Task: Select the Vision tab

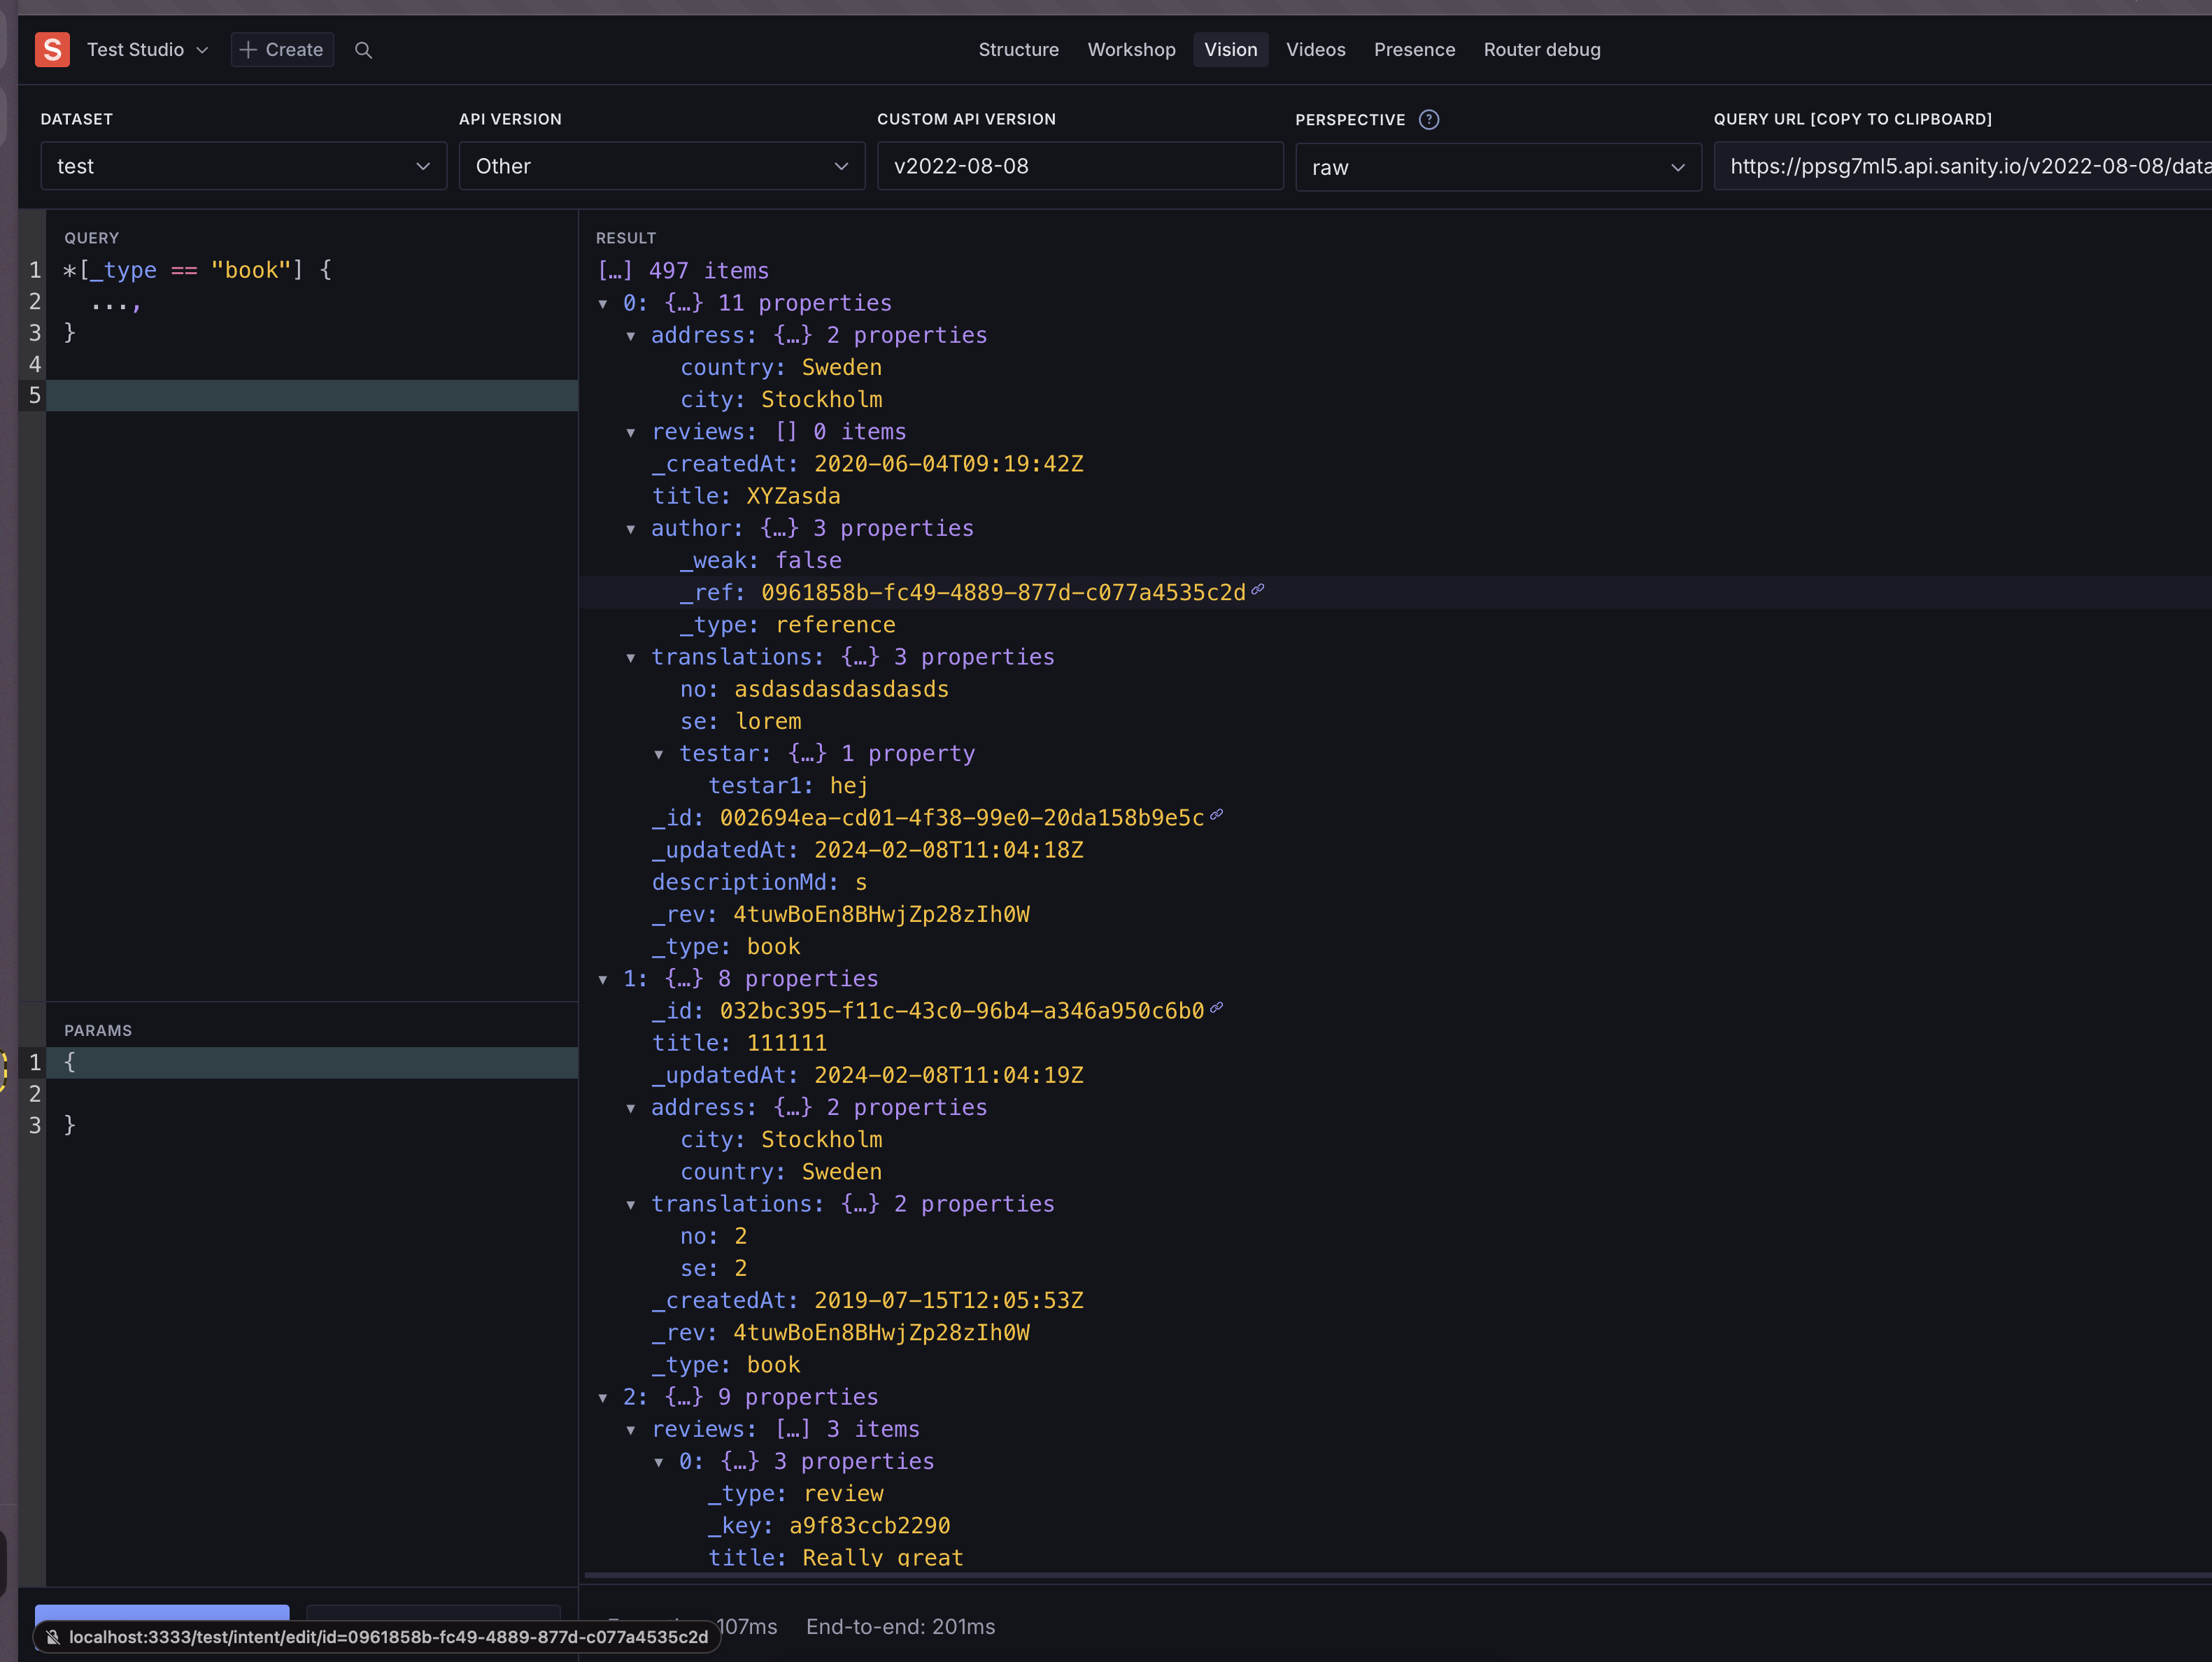Action: click(1230, 50)
